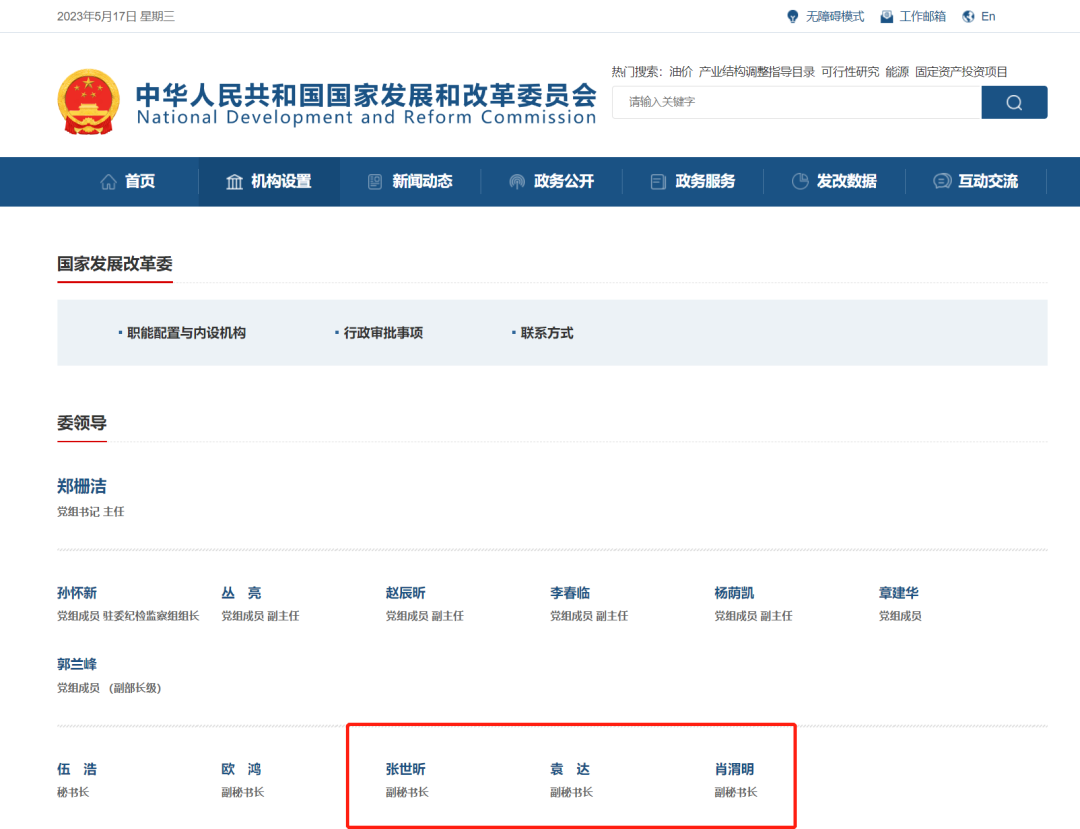Image resolution: width=1080 pixels, height=829 pixels.
Task: Open the 职能配置与内设机构 link
Action: tap(186, 333)
